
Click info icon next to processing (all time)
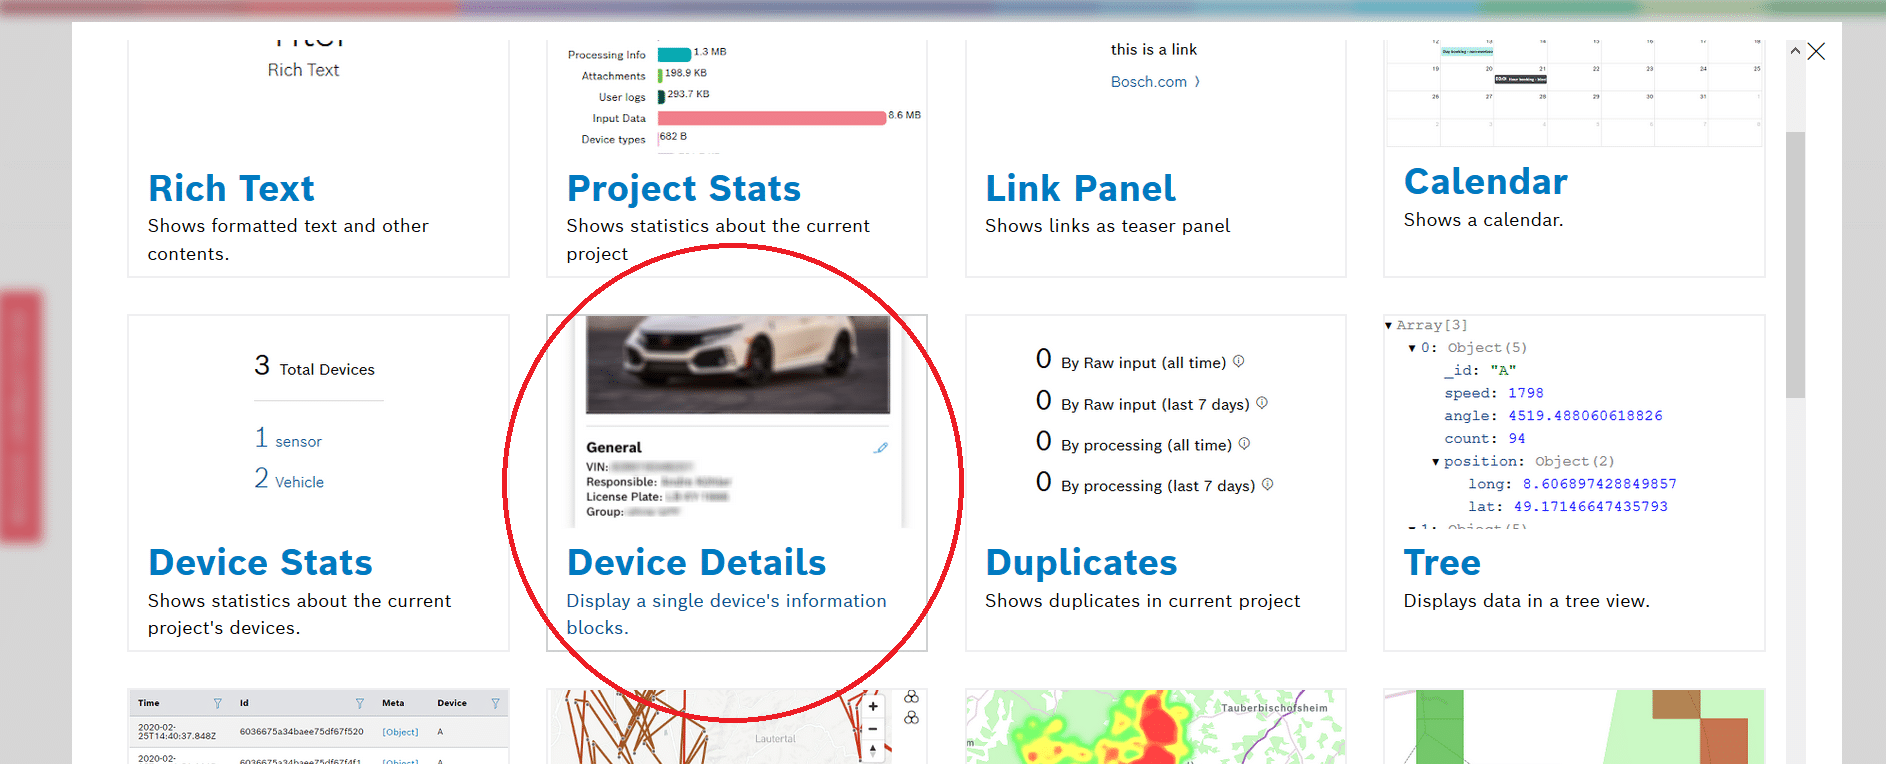[1244, 444]
